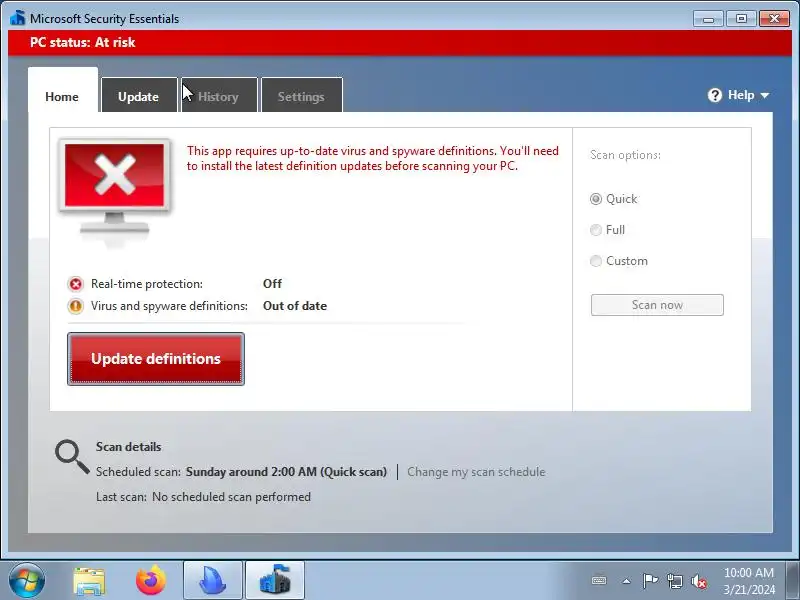
Task: Show hidden tray icons with the arrow
Action: [626, 581]
